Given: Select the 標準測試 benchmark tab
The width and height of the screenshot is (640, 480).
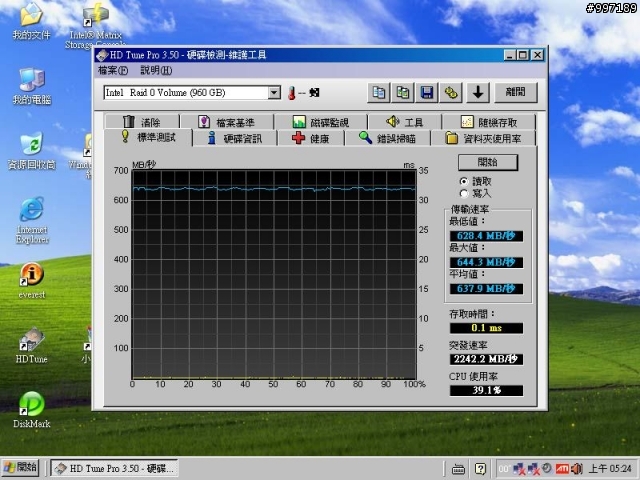Looking at the screenshot, I should (148, 137).
